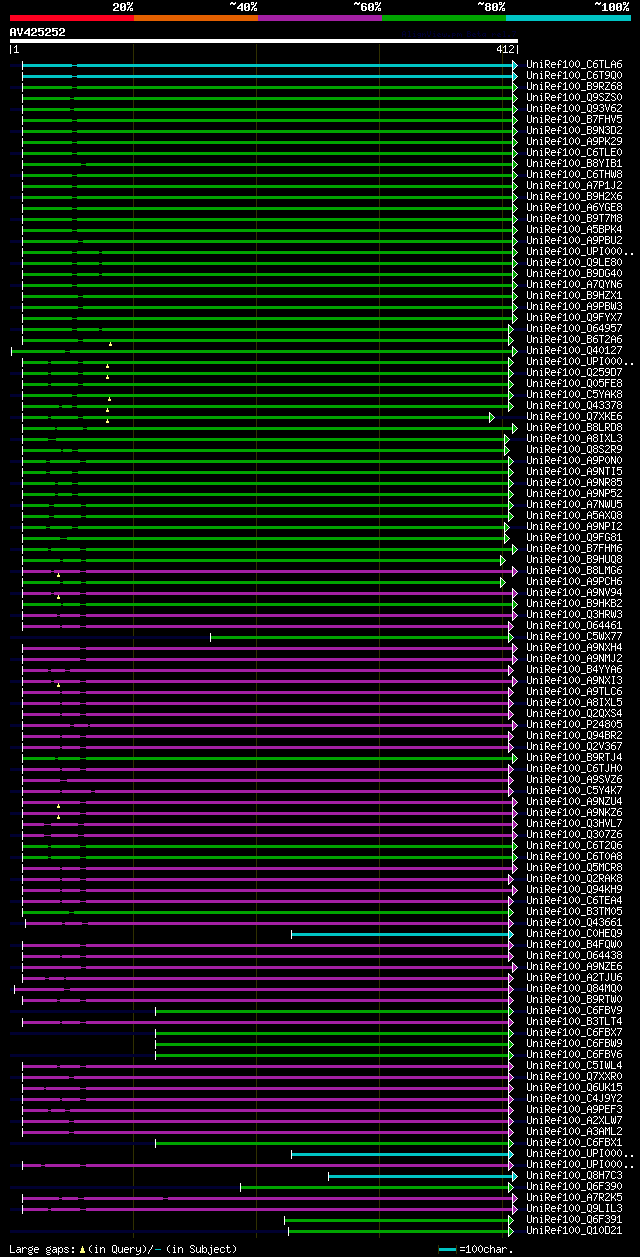The width and height of the screenshot is (640, 1257).
Task: Click the cyan alignment bar of UniRef100_C0HEQ9
Action: (402, 933)
